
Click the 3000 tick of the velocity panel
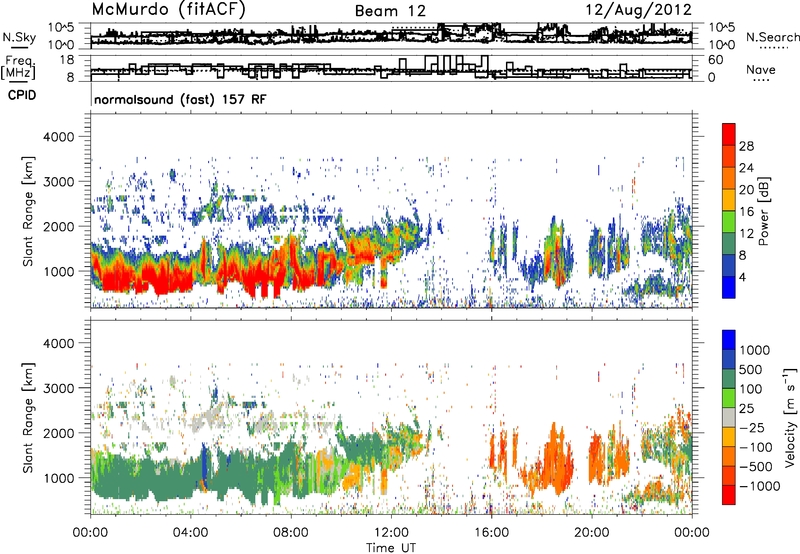[x=59, y=388]
